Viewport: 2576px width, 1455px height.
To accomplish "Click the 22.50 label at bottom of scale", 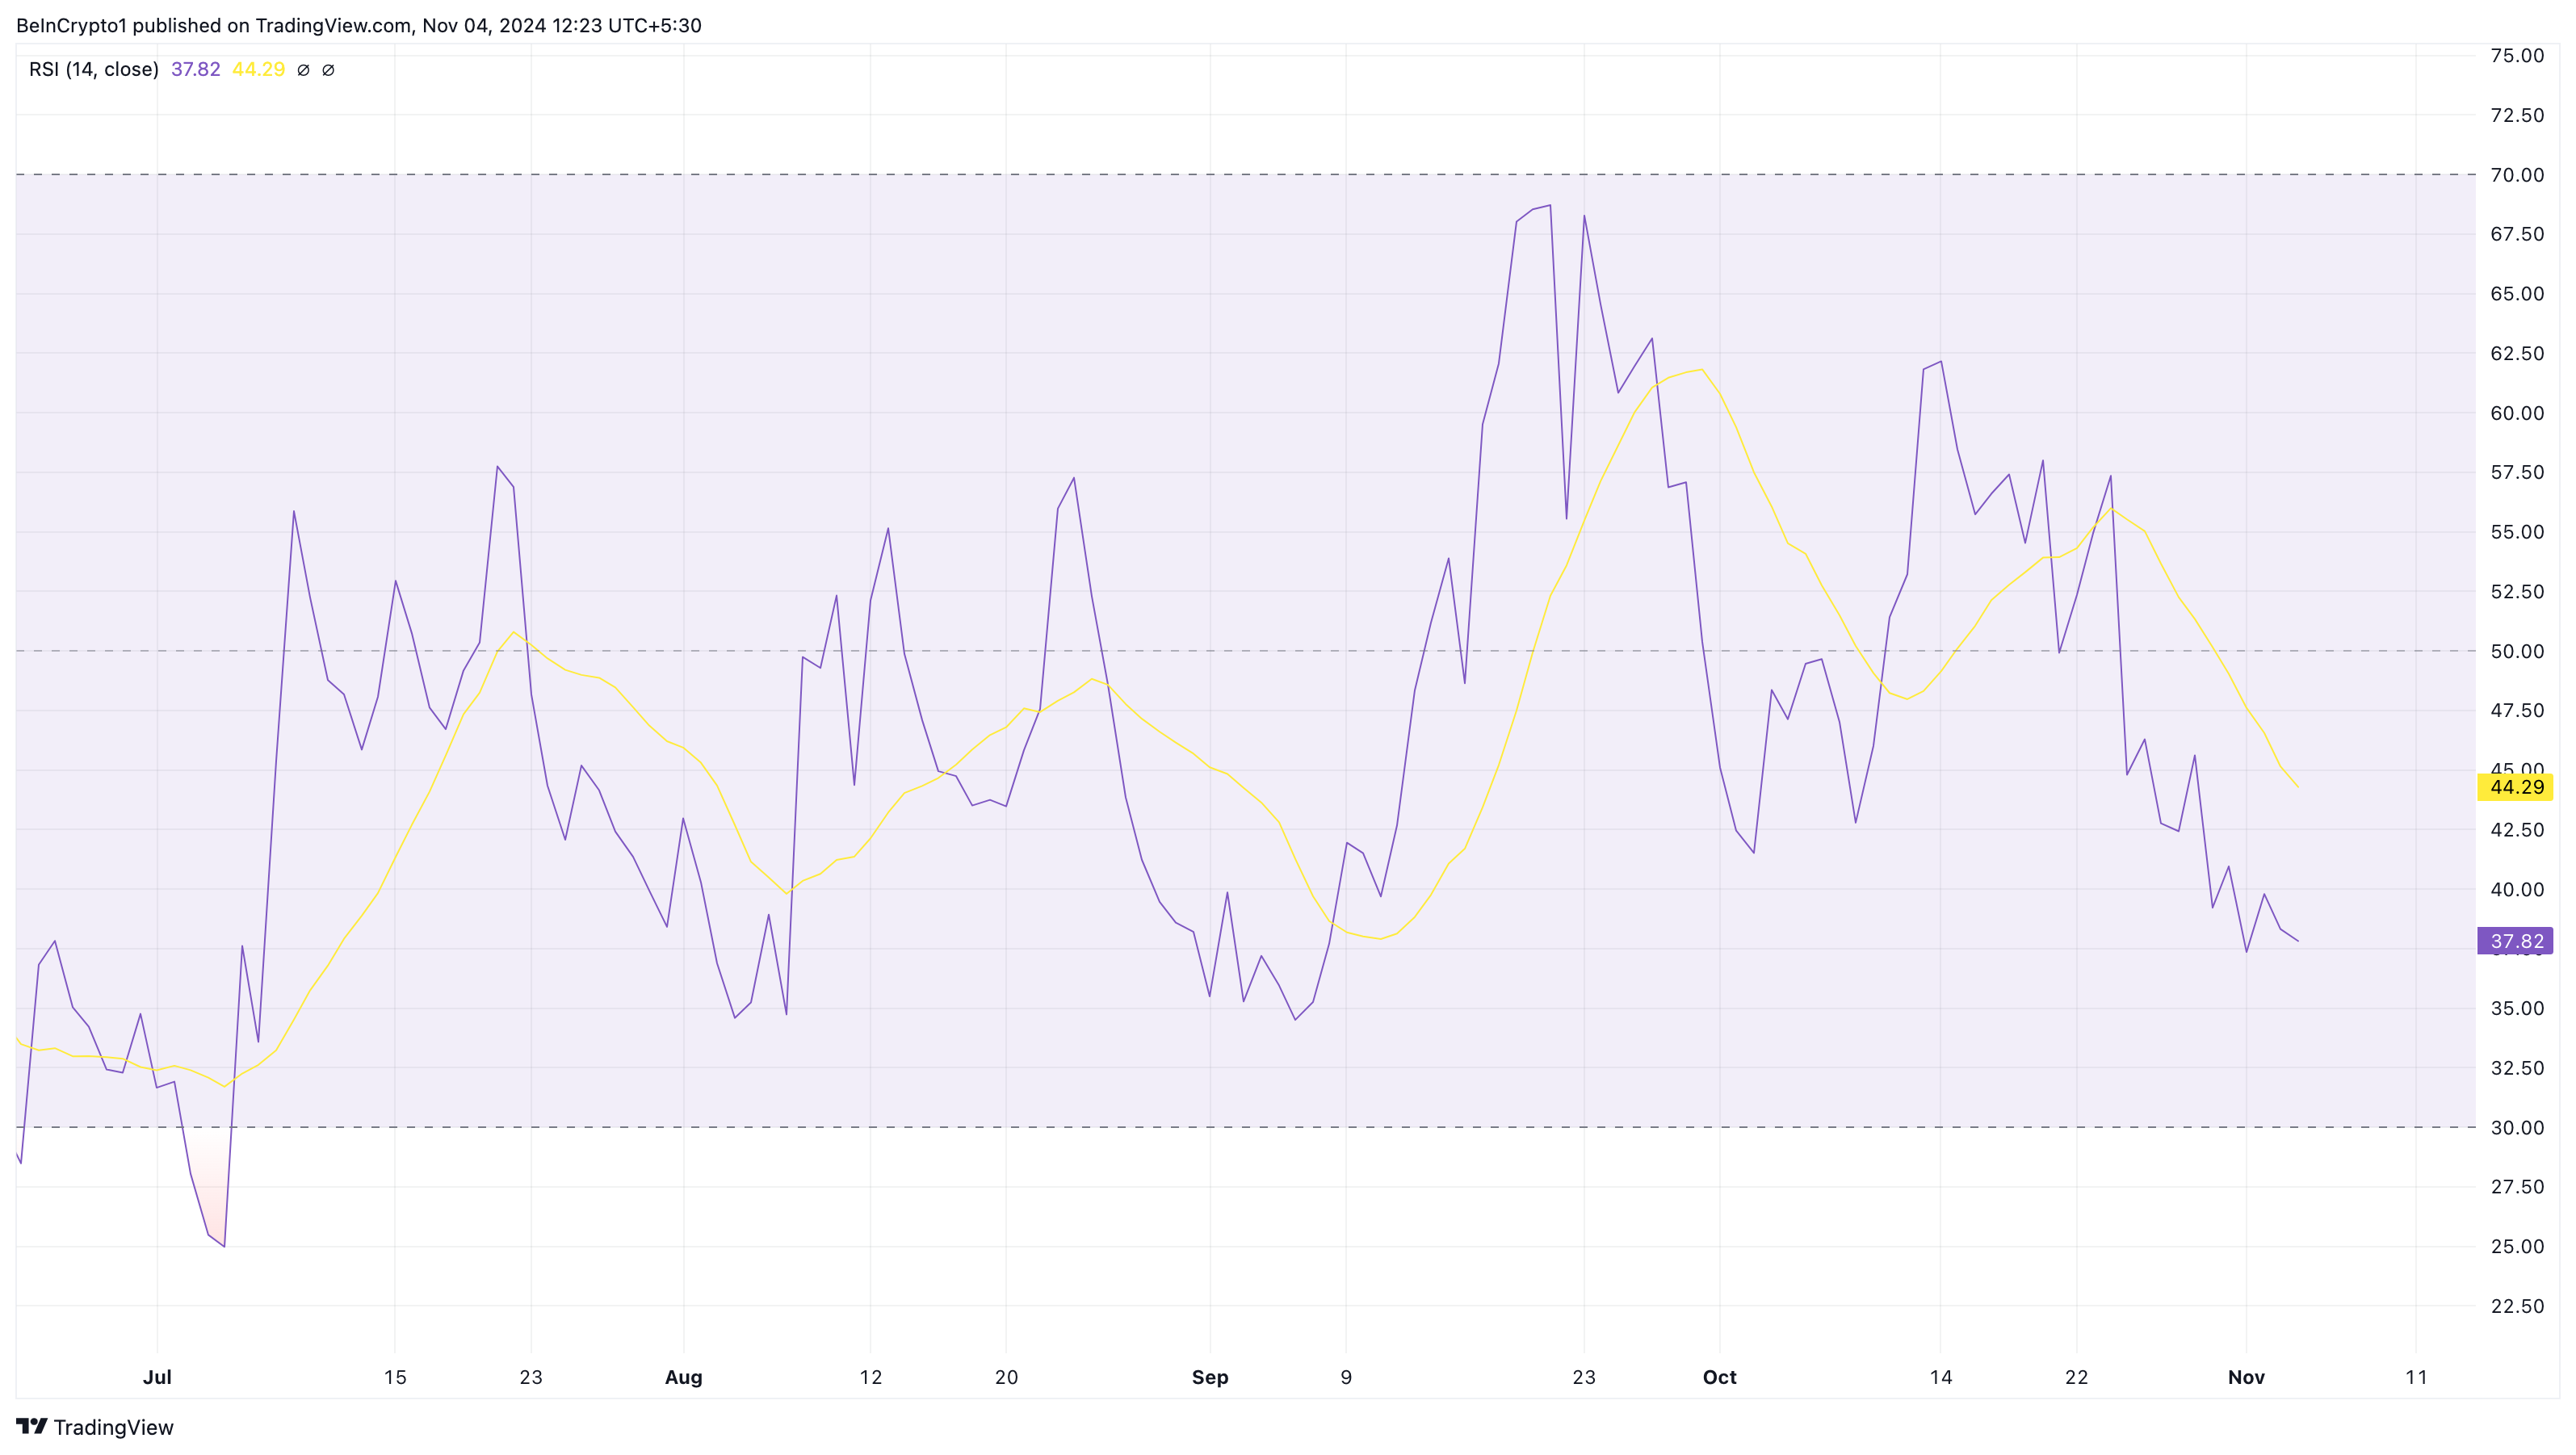I will [x=2516, y=1306].
